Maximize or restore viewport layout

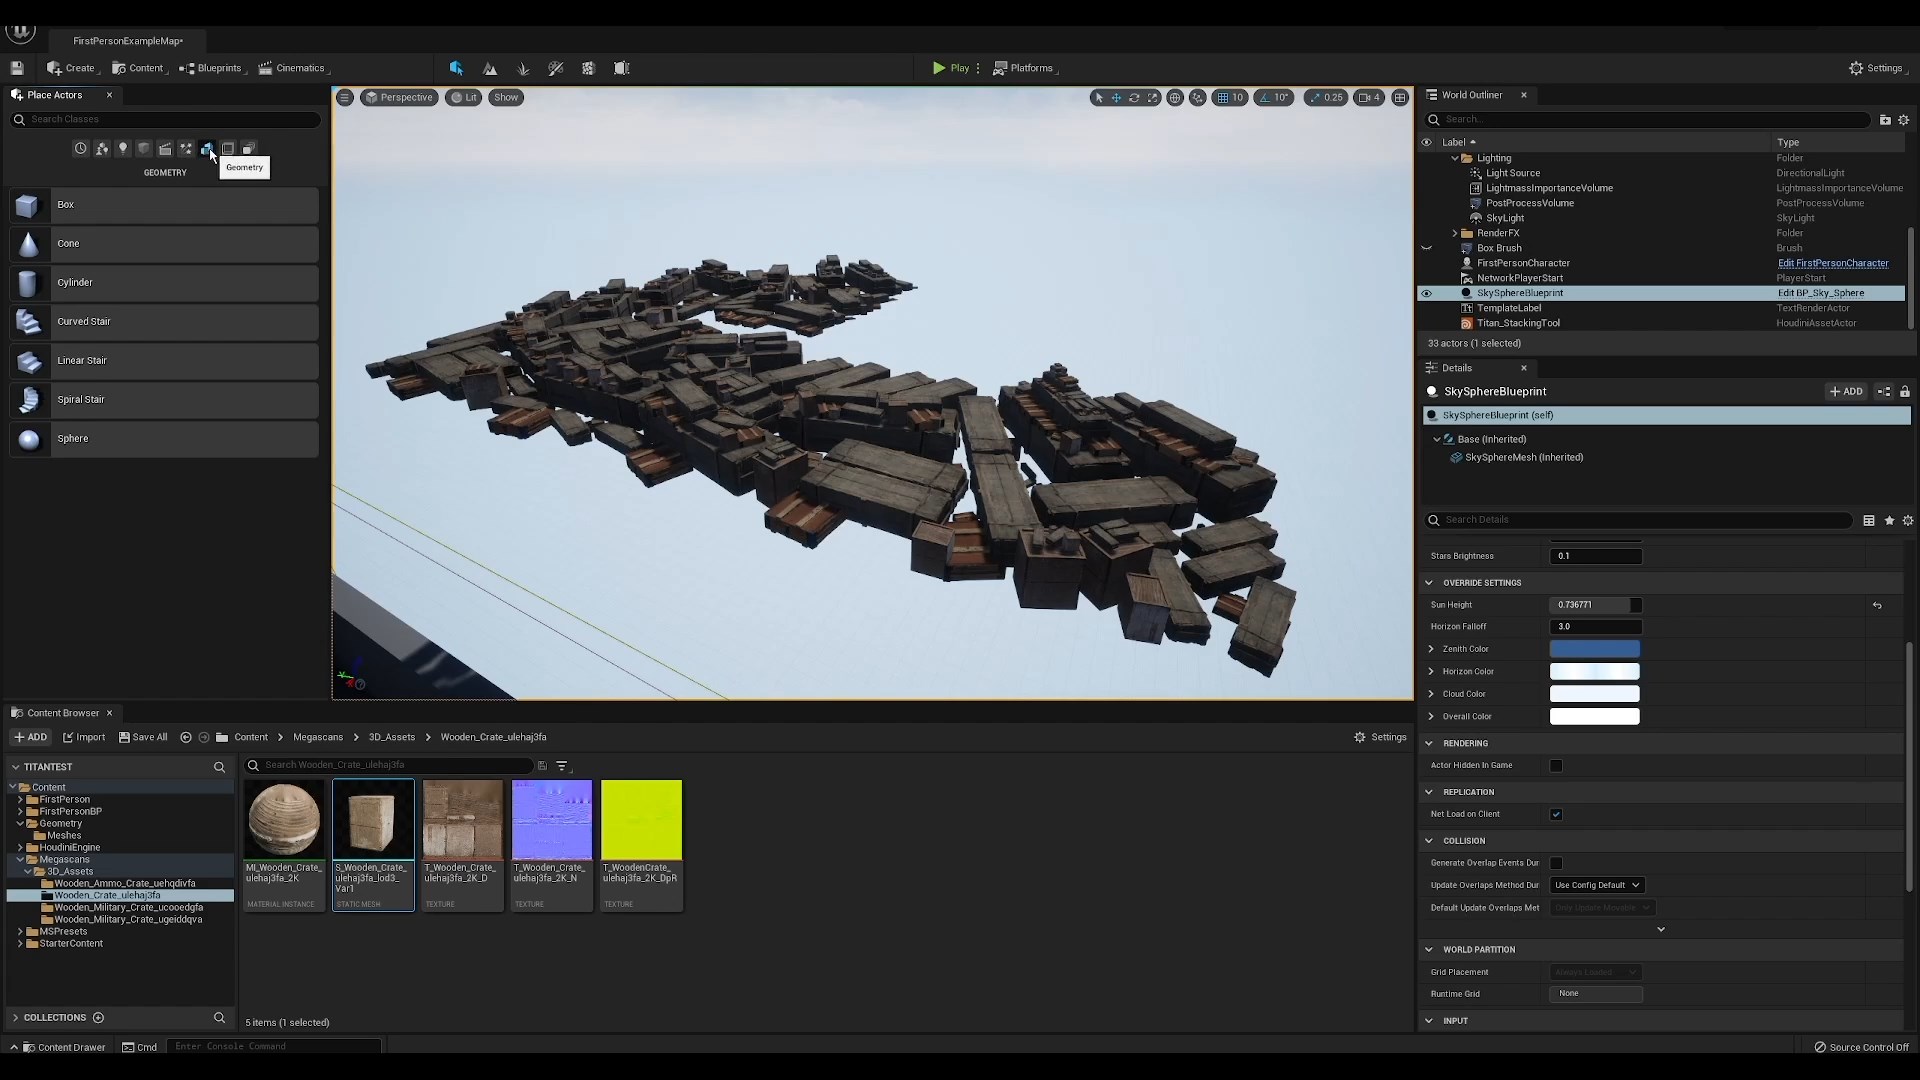(1400, 97)
